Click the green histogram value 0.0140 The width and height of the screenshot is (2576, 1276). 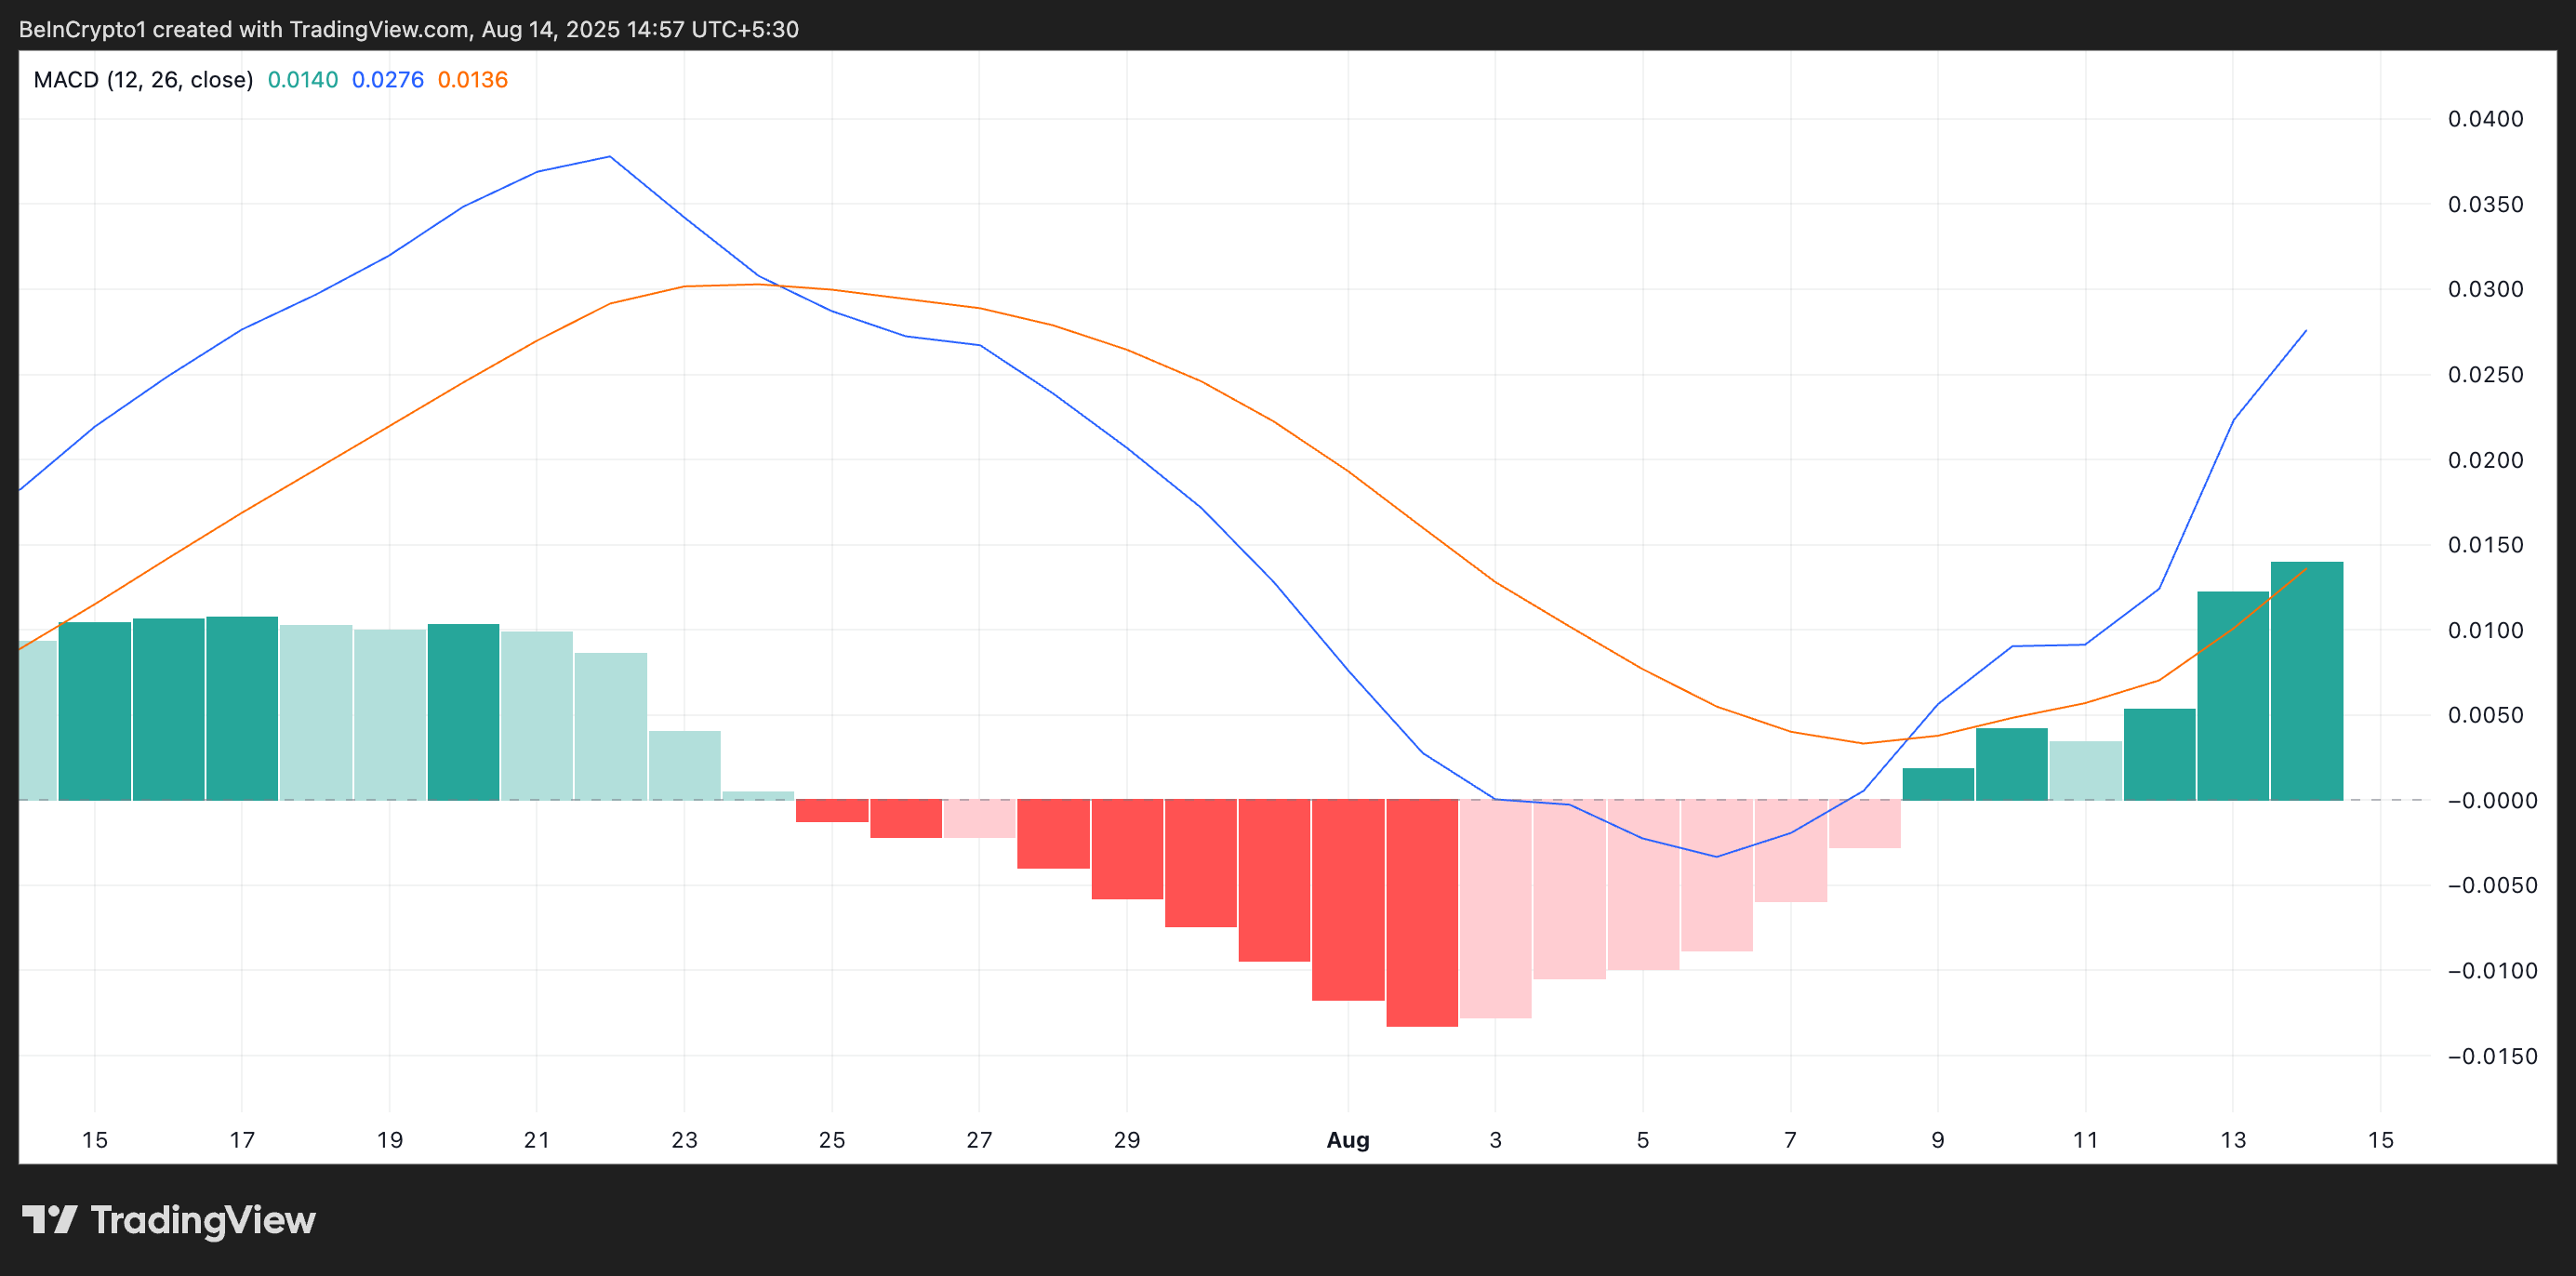click(x=302, y=80)
